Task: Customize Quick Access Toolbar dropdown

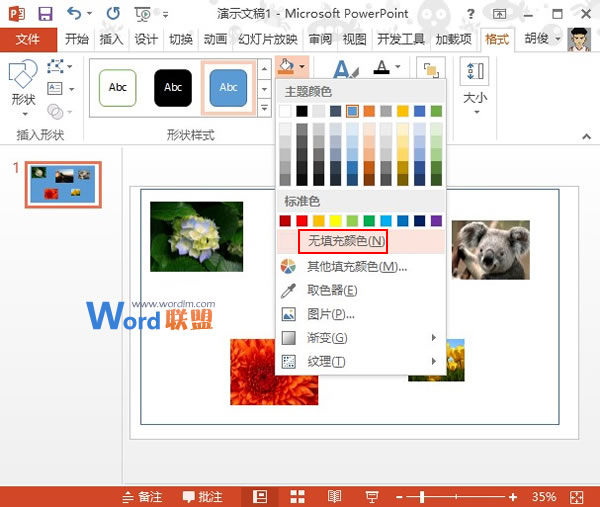Action: pos(165,15)
